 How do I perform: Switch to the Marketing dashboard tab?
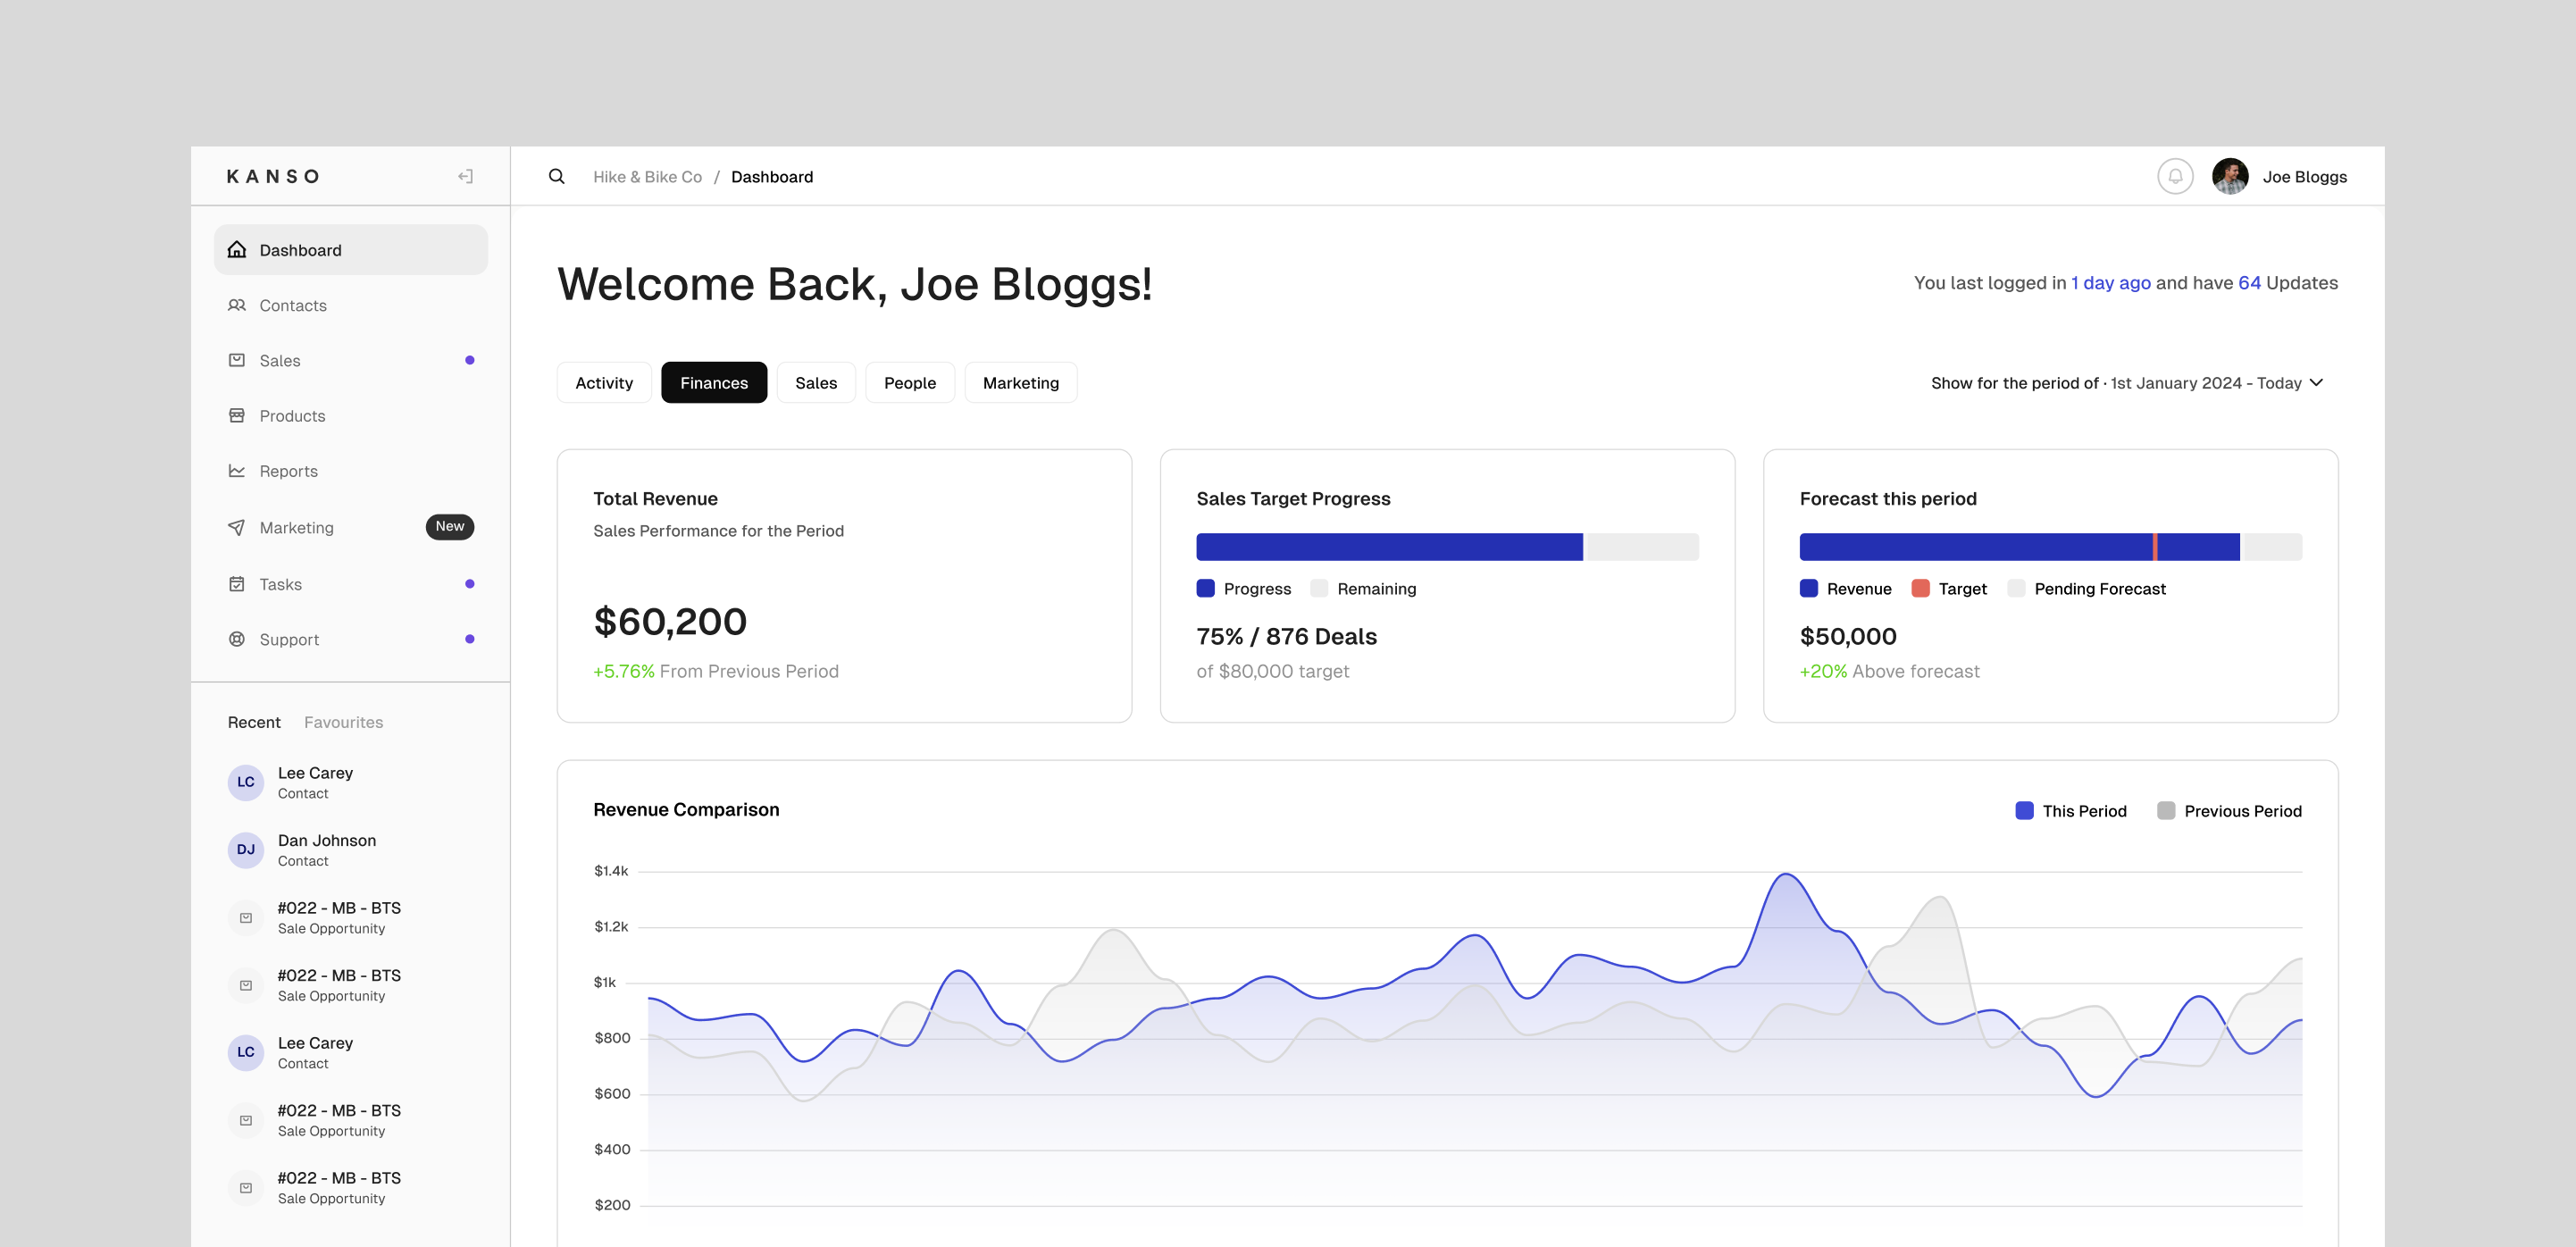pyautogui.click(x=1020, y=383)
